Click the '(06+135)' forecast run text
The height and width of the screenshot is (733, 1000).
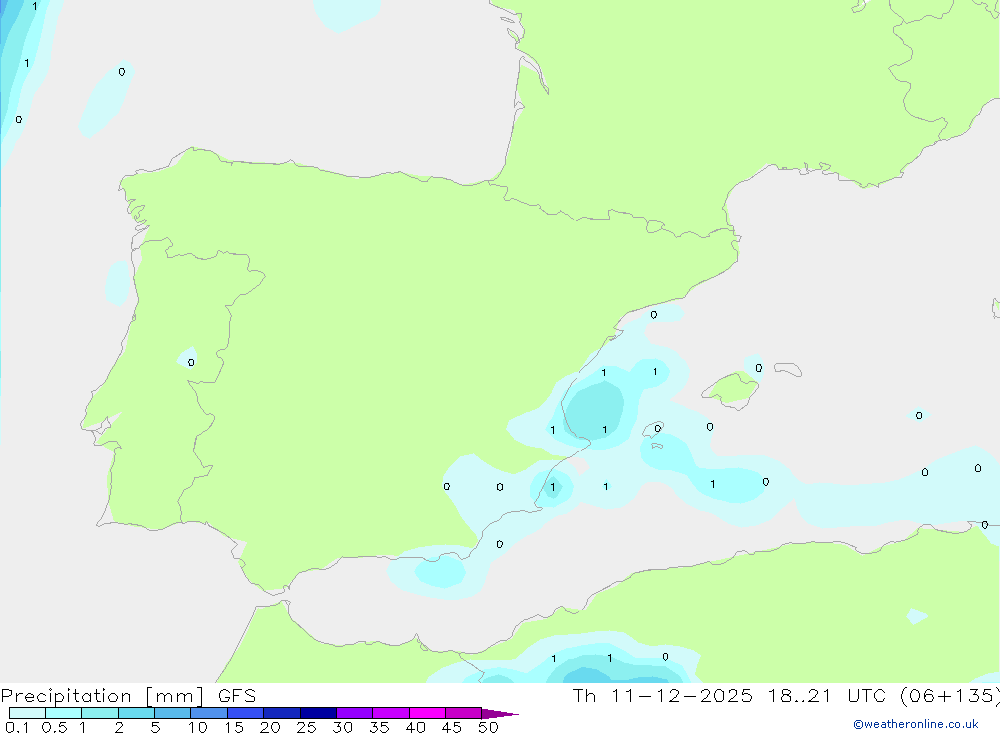949,695
